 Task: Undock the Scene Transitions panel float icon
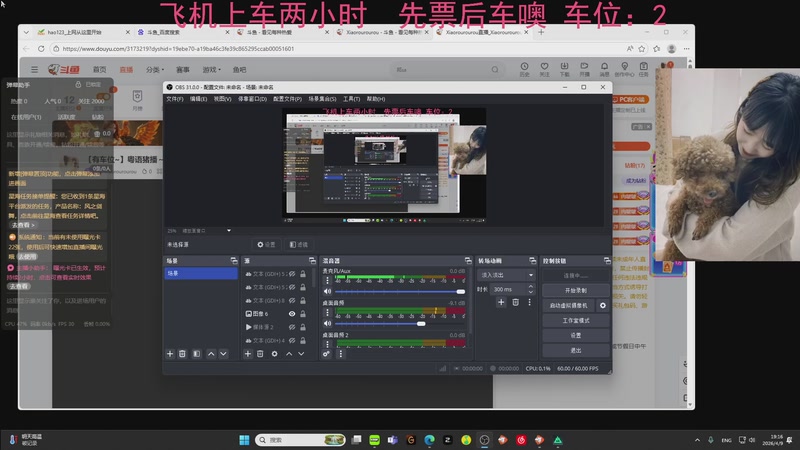point(533,261)
